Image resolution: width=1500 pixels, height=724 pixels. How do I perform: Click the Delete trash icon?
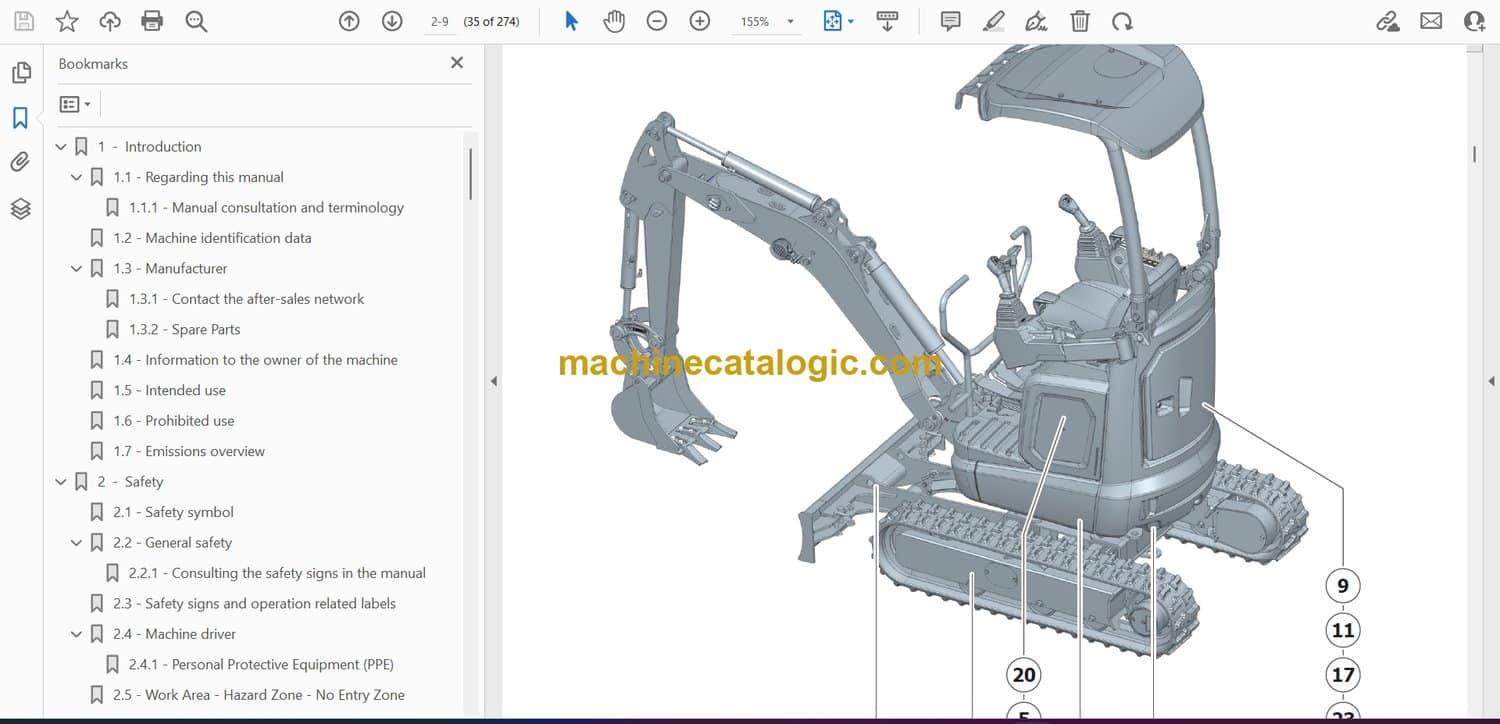1079,21
